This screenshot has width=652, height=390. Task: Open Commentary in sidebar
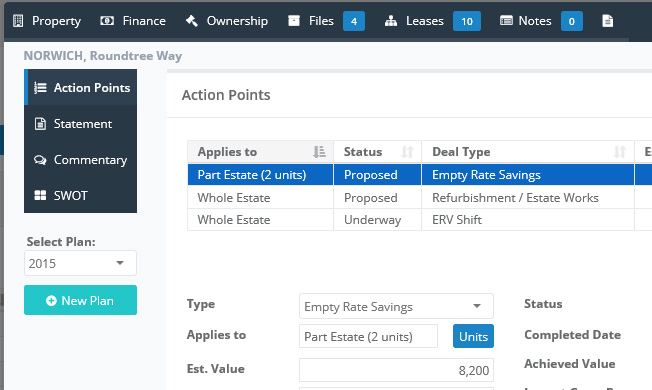[81, 160]
